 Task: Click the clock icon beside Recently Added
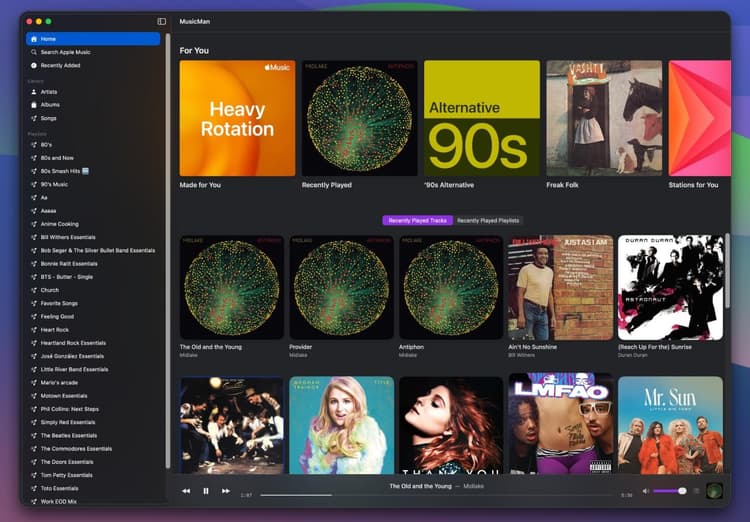click(x=34, y=66)
